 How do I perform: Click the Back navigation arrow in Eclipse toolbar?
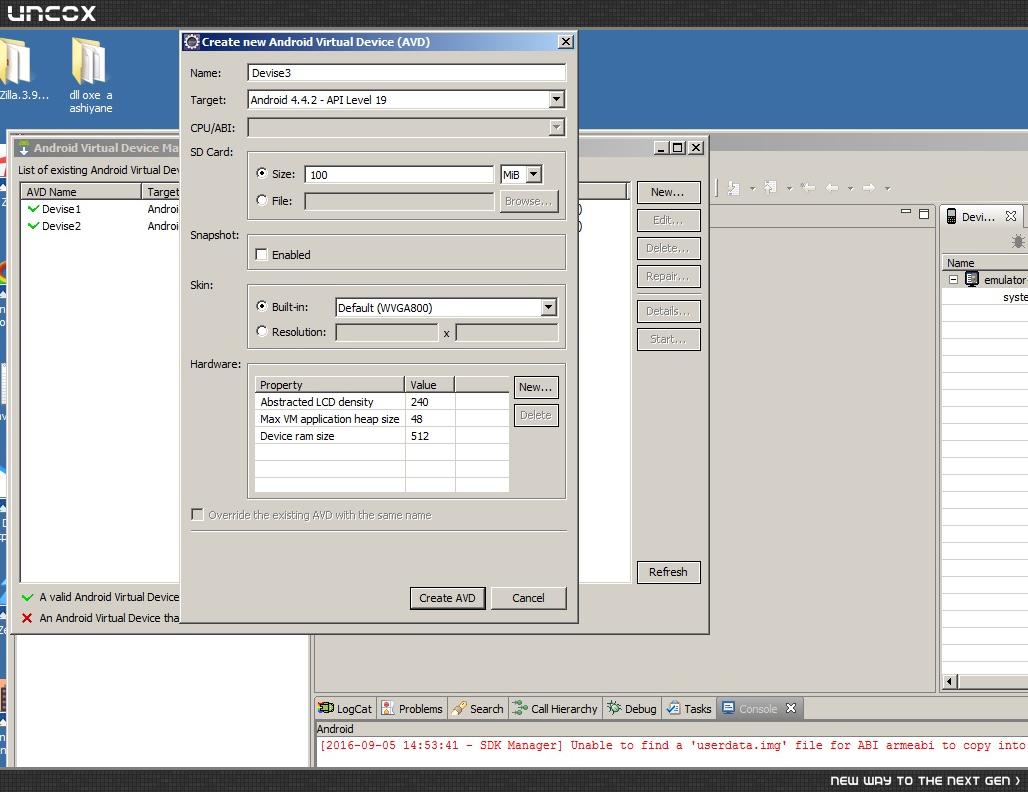(x=832, y=188)
